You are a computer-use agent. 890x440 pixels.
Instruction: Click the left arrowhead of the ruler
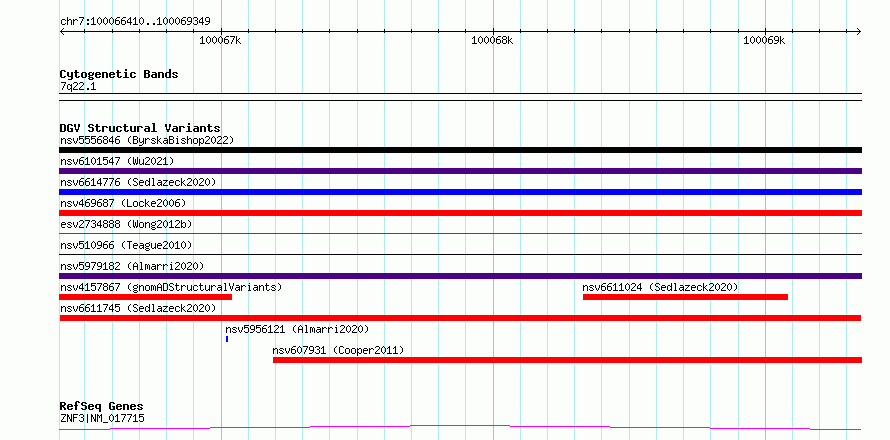(x=62, y=31)
